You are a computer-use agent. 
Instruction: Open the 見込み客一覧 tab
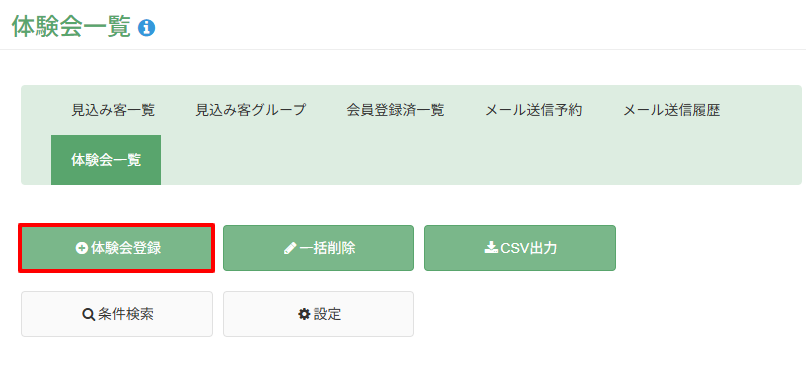point(113,110)
